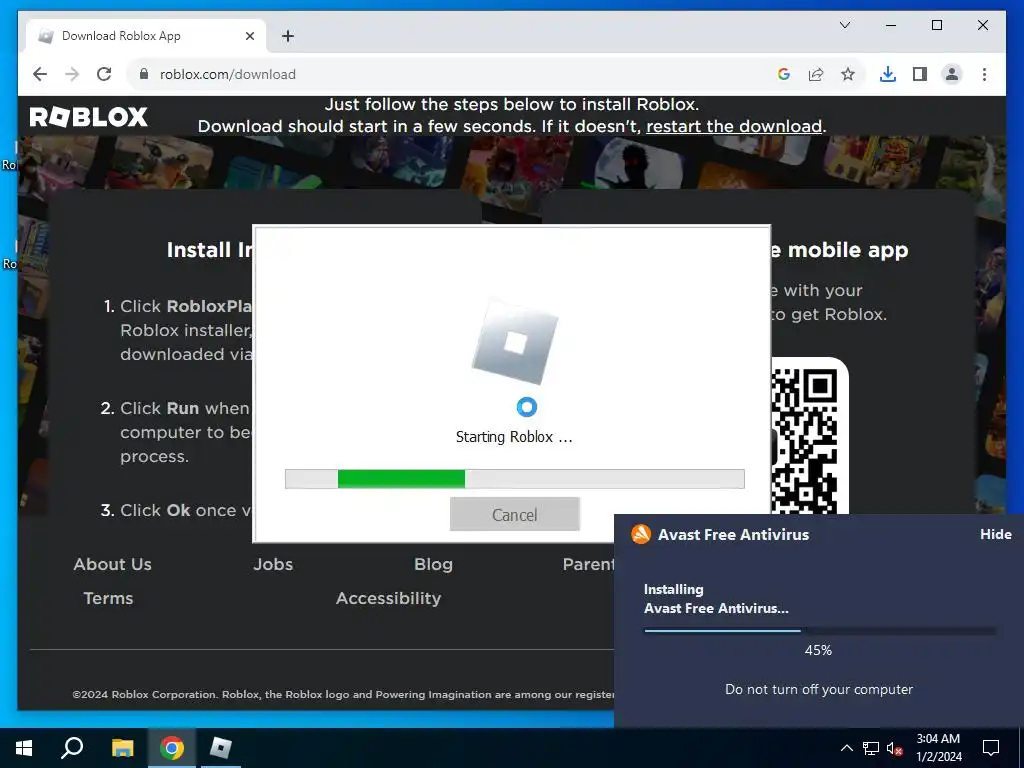This screenshot has width=1024, height=768.
Task: Click the muted volume tray icon
Action: [x=895, y=748]
